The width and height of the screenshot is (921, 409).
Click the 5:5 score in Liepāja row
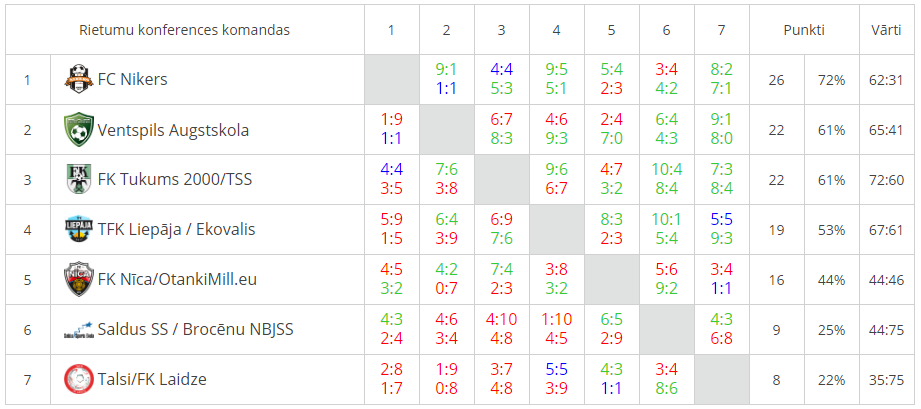pyautogui.click(x=721, y=220)
